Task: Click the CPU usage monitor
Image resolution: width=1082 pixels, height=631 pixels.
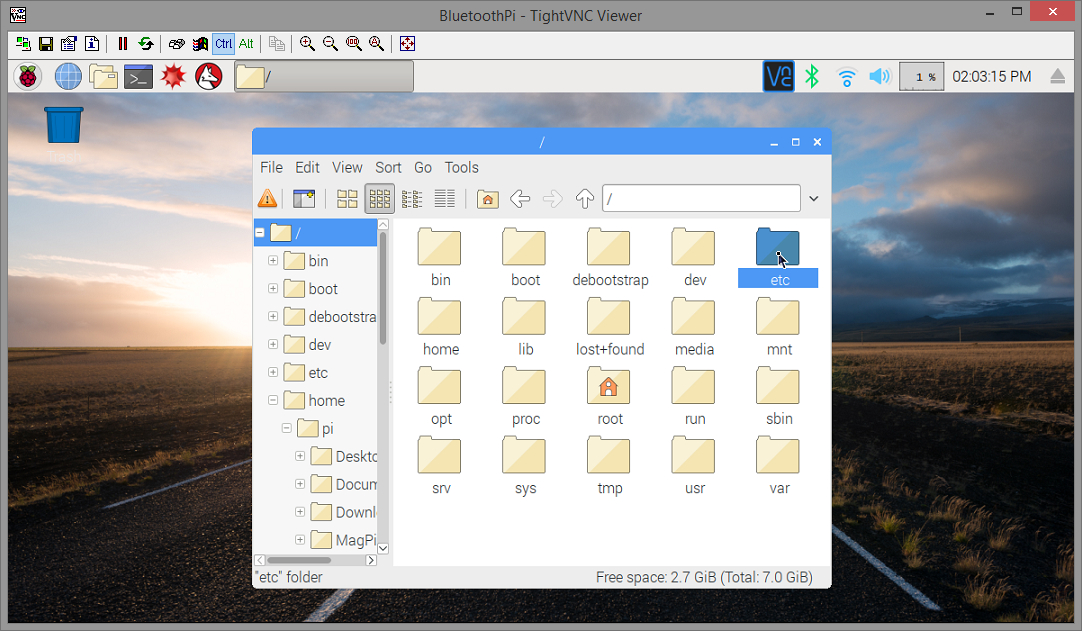Action: coord(922,77)
